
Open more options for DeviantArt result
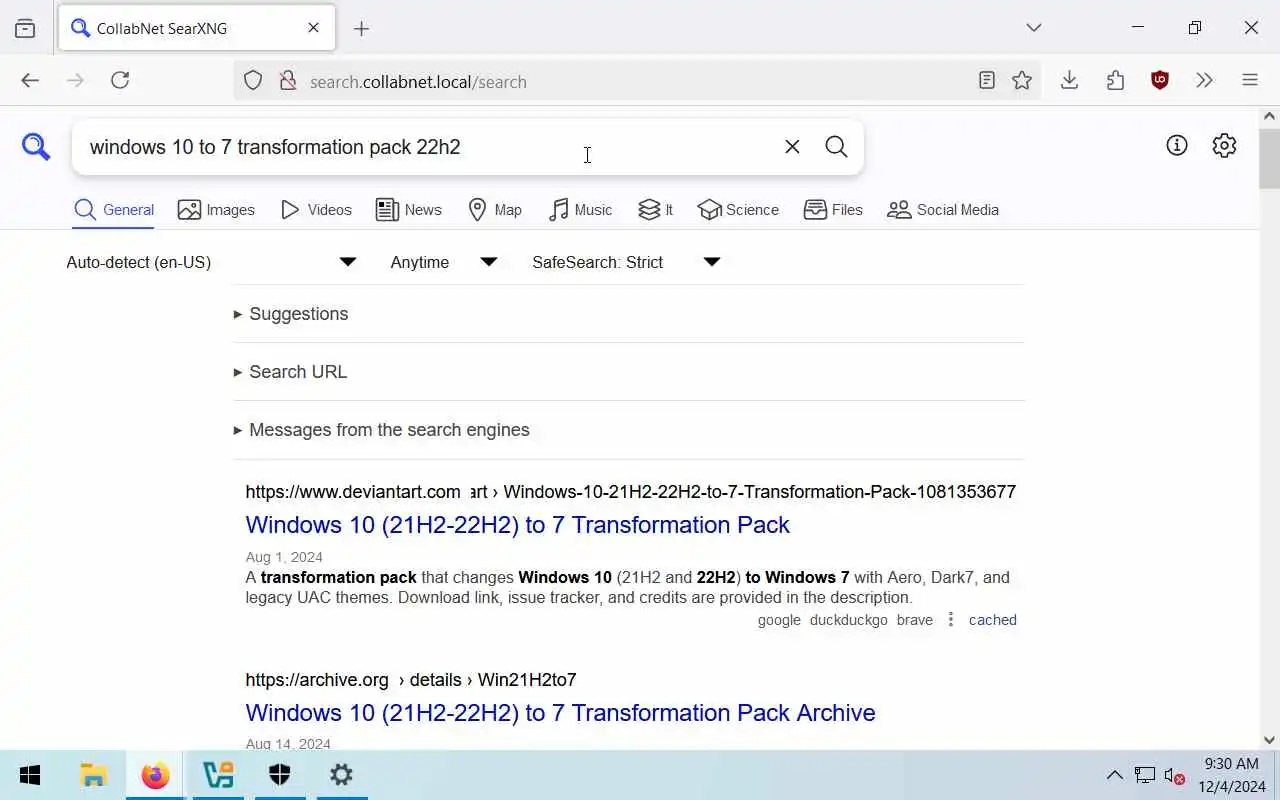pos(951,620)
